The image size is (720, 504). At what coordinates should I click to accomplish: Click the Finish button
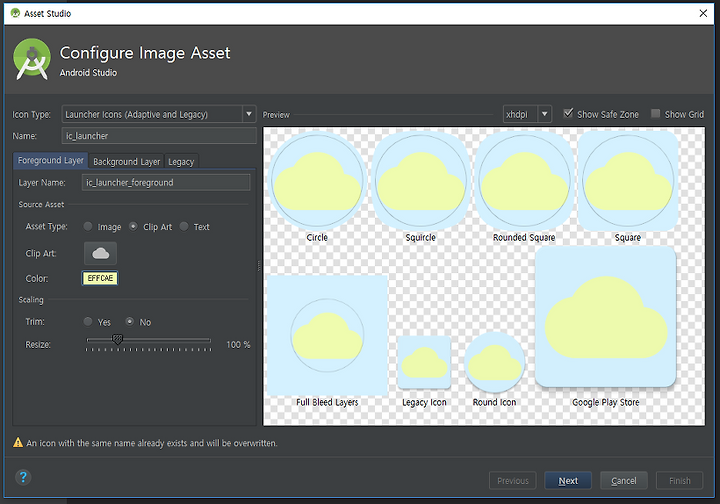coord(680,481)
